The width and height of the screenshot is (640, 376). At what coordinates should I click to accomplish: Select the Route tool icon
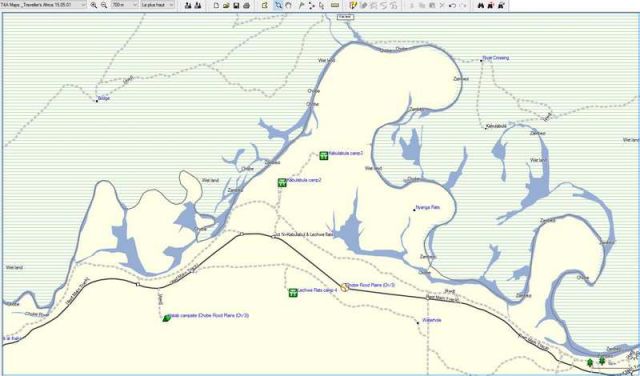pos(312,5)
